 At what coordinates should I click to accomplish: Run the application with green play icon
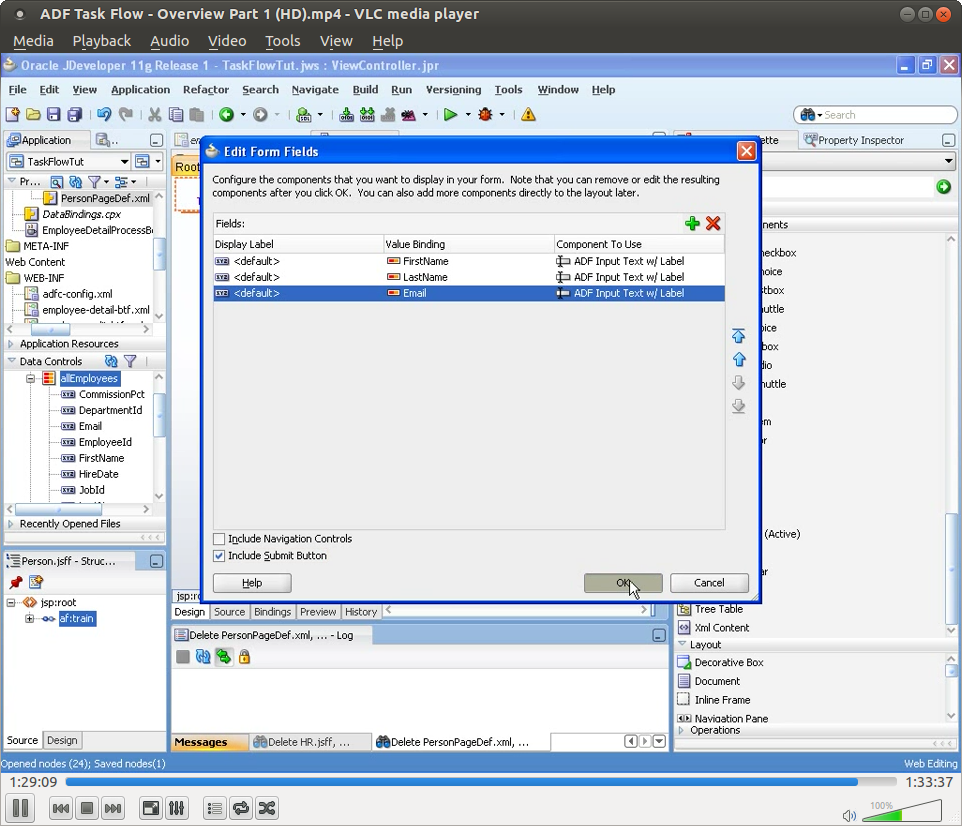pos(452,114)
